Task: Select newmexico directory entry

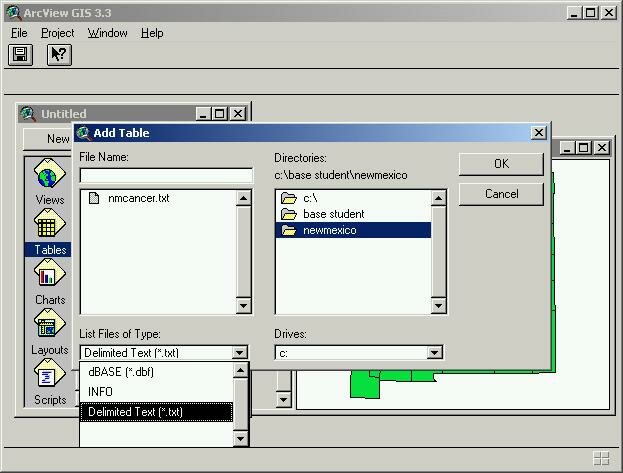Action: [353, 231]
